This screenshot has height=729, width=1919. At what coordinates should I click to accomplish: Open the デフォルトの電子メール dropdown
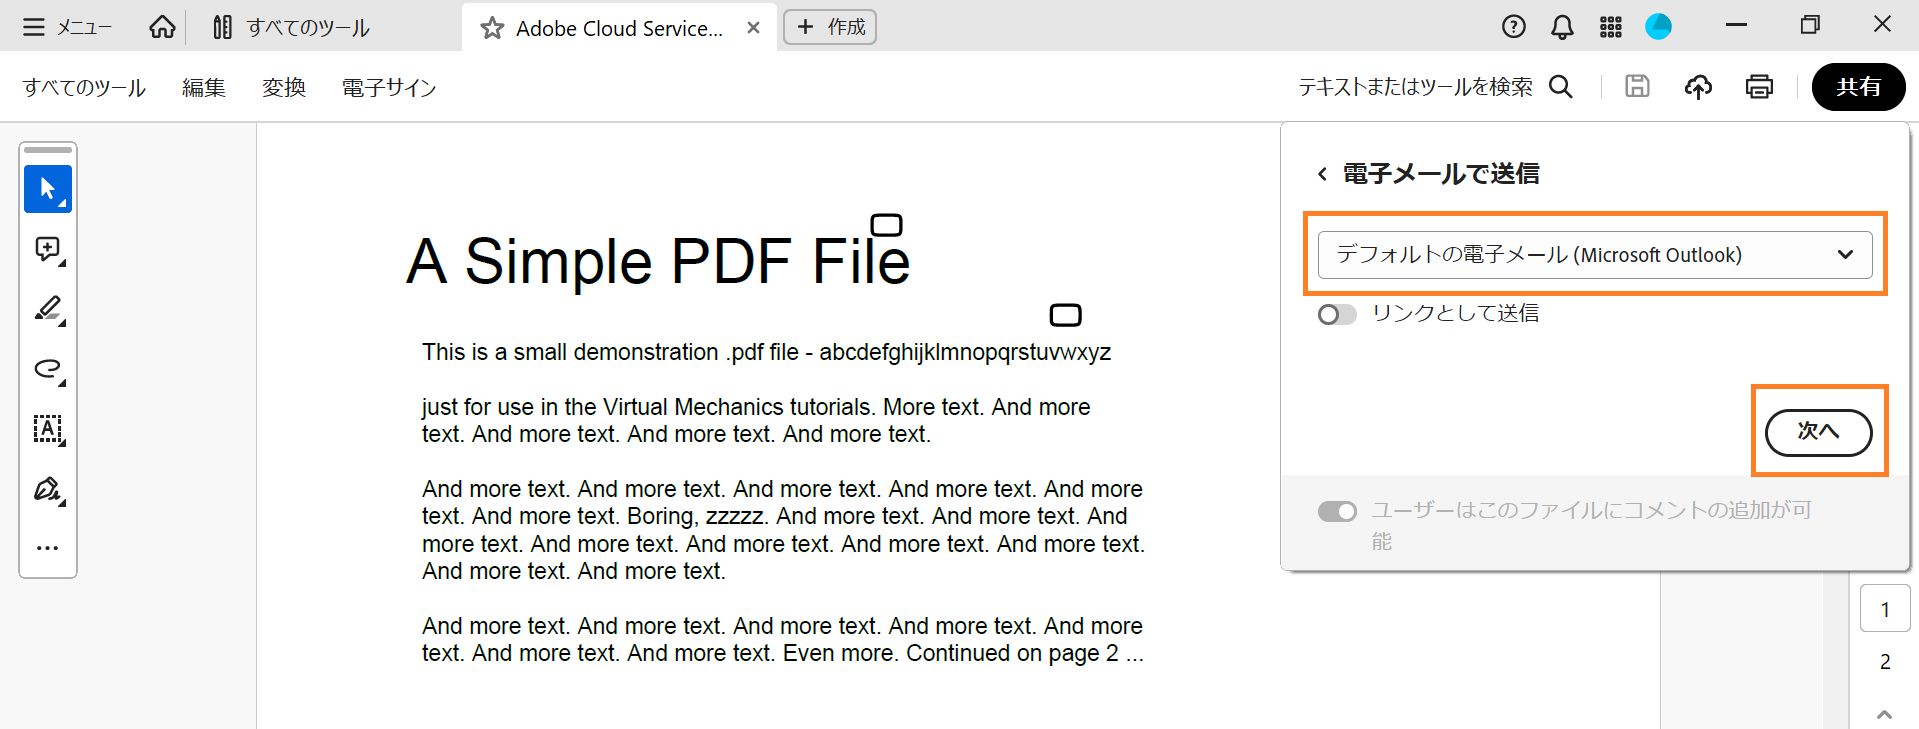[x=1594, y=255]
